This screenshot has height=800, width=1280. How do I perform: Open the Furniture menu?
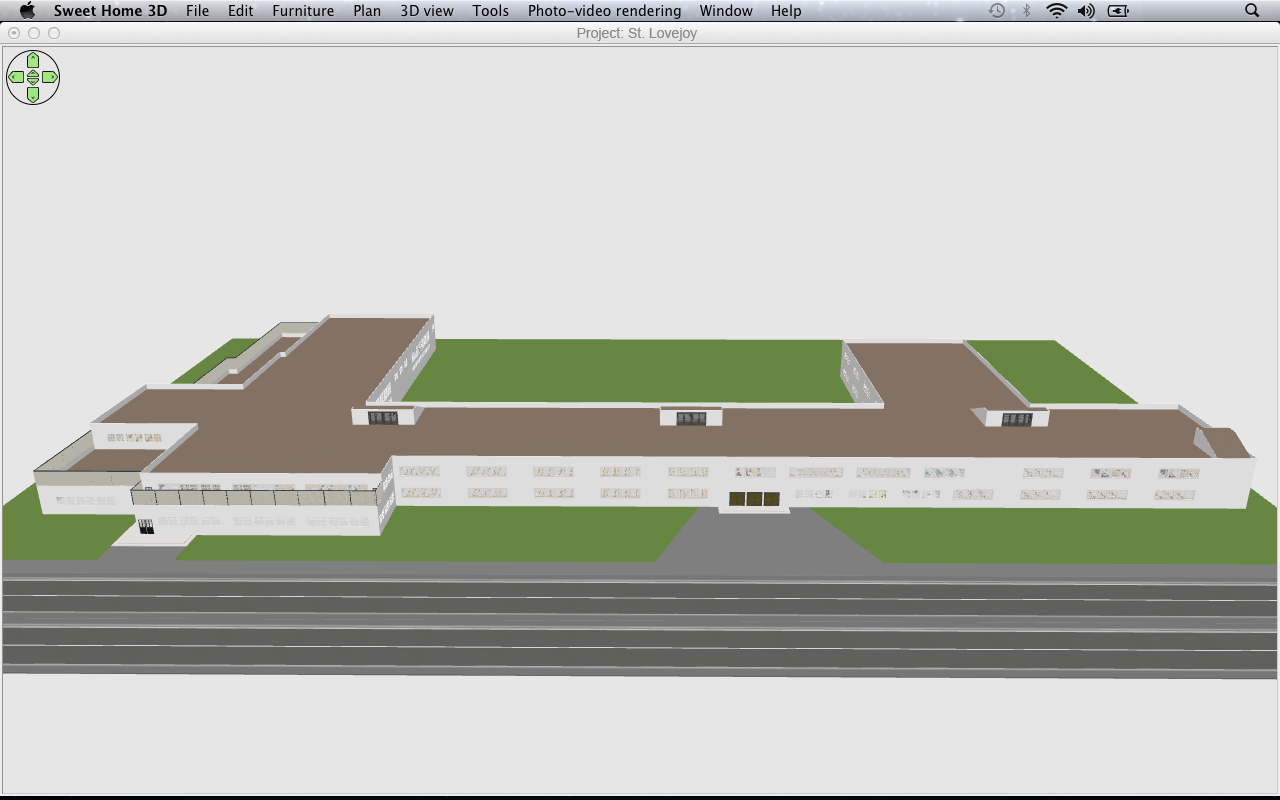[303, 11]
